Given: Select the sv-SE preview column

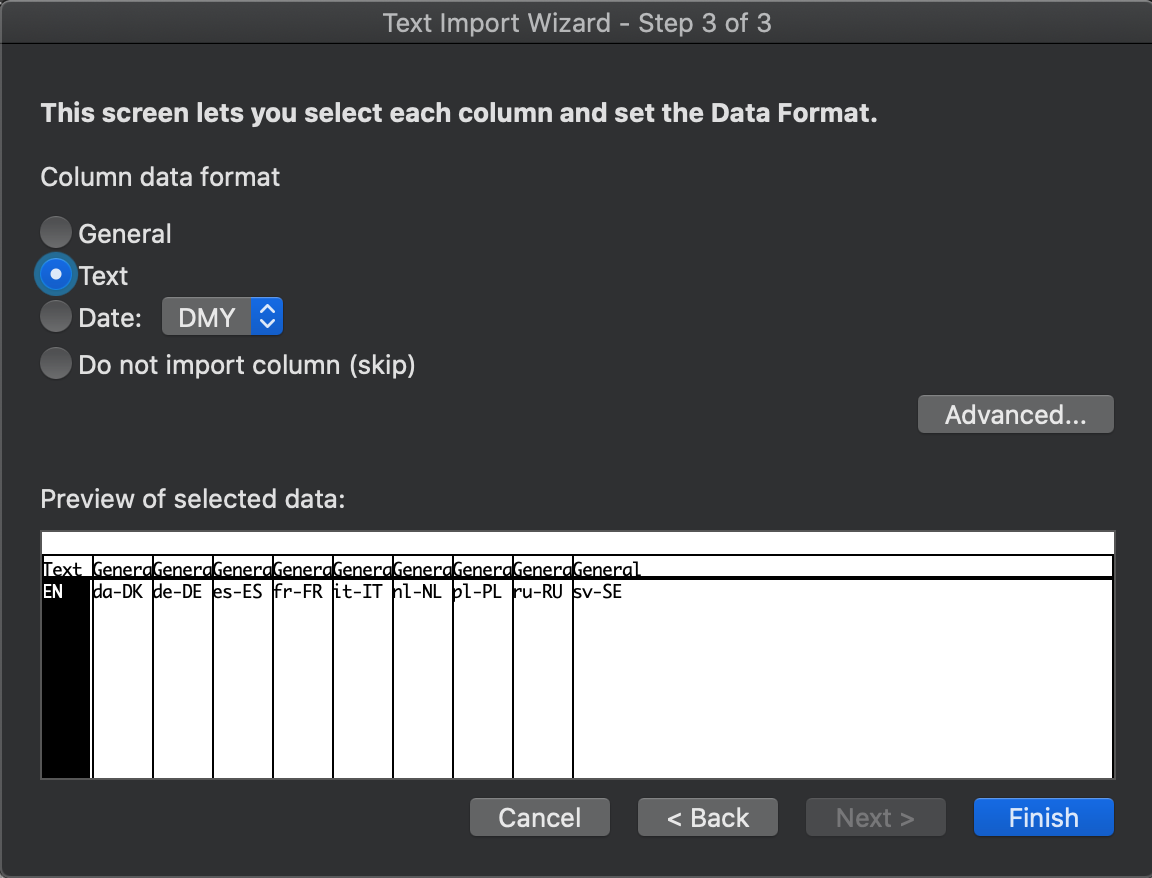Looking at the screenshot, I should coord(843,678).
